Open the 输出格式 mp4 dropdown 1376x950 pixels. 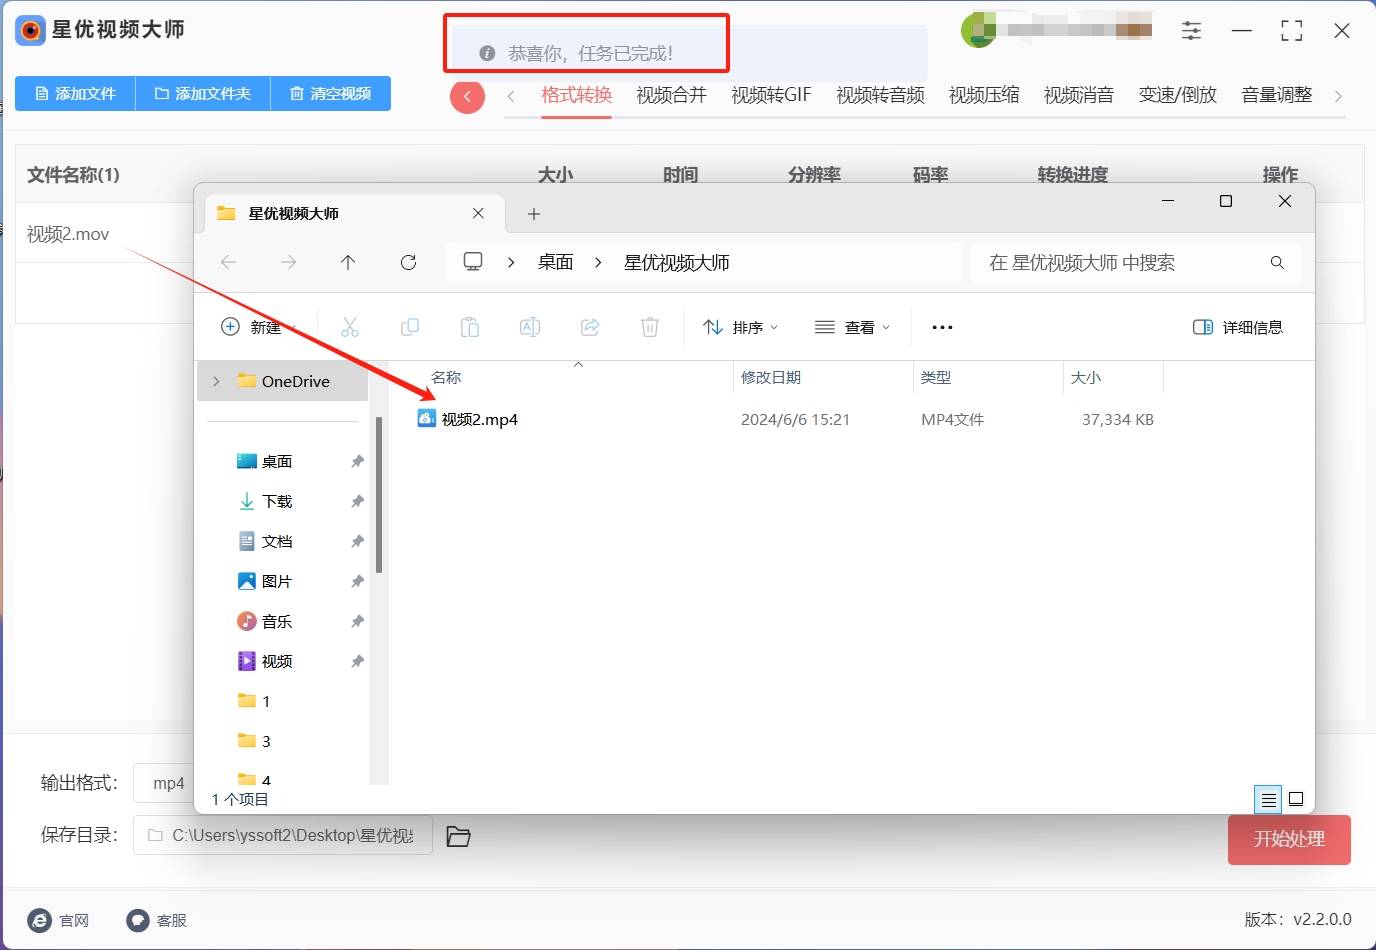(165, 783)
